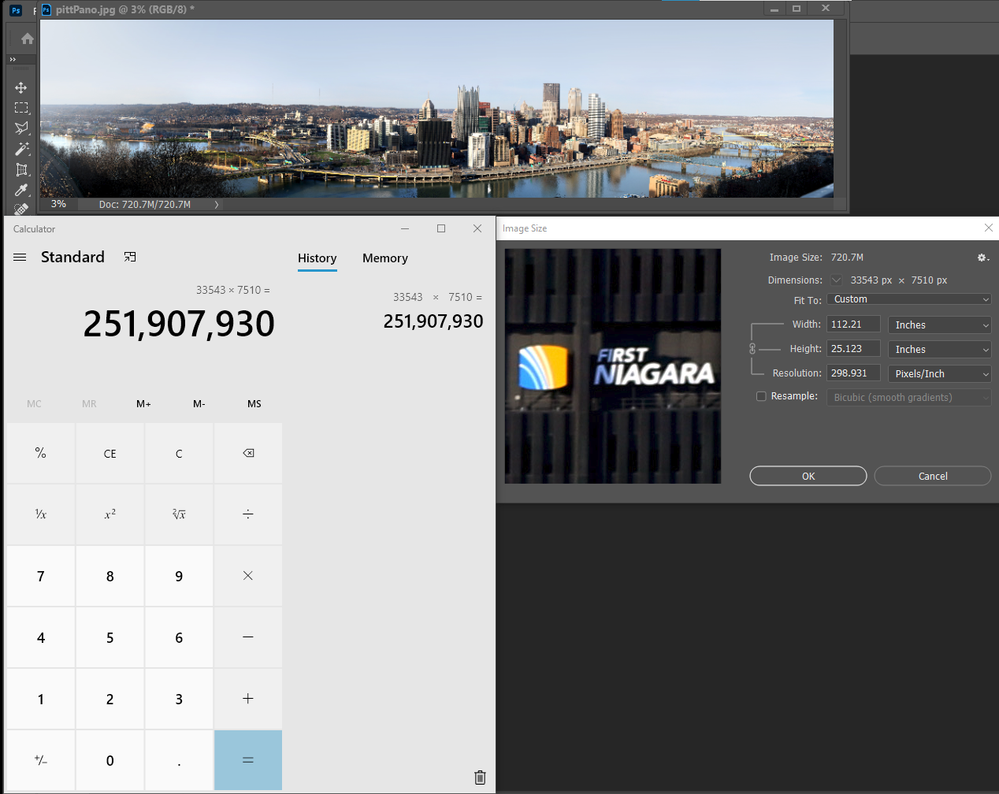Viewport: 999px width, 794px height.
Task: Click the multiply operator in Calculator
Action: 248,575
